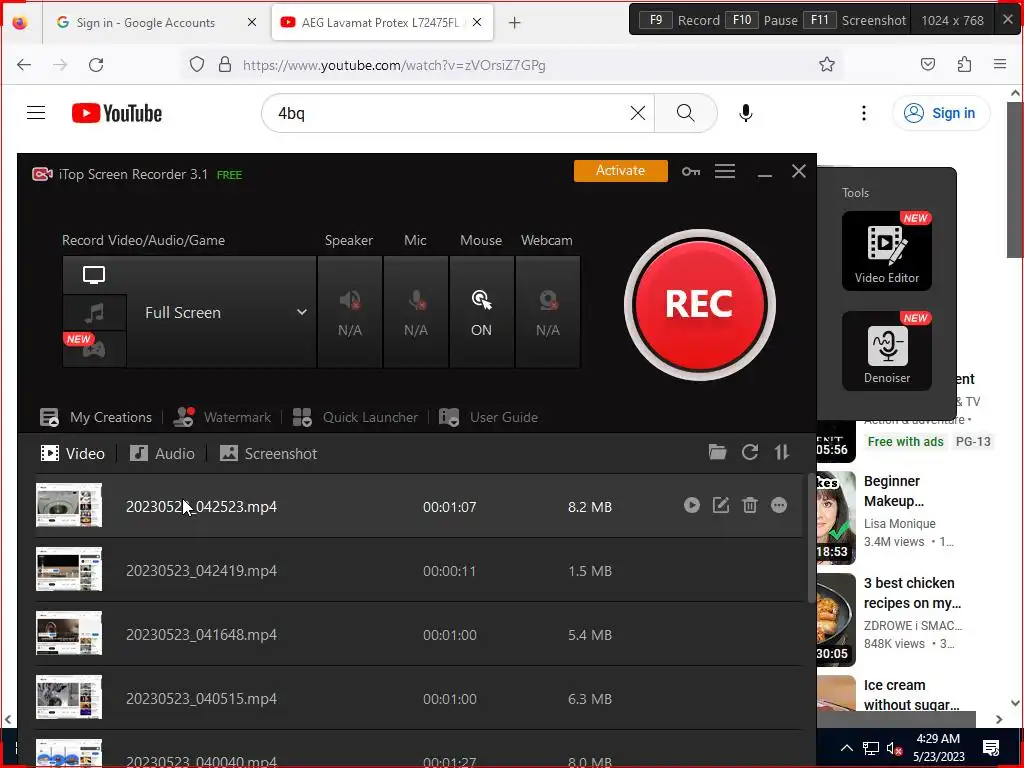Refresh the recordings list
This screenshot has width=1024, height=768.
click(750, 451)
